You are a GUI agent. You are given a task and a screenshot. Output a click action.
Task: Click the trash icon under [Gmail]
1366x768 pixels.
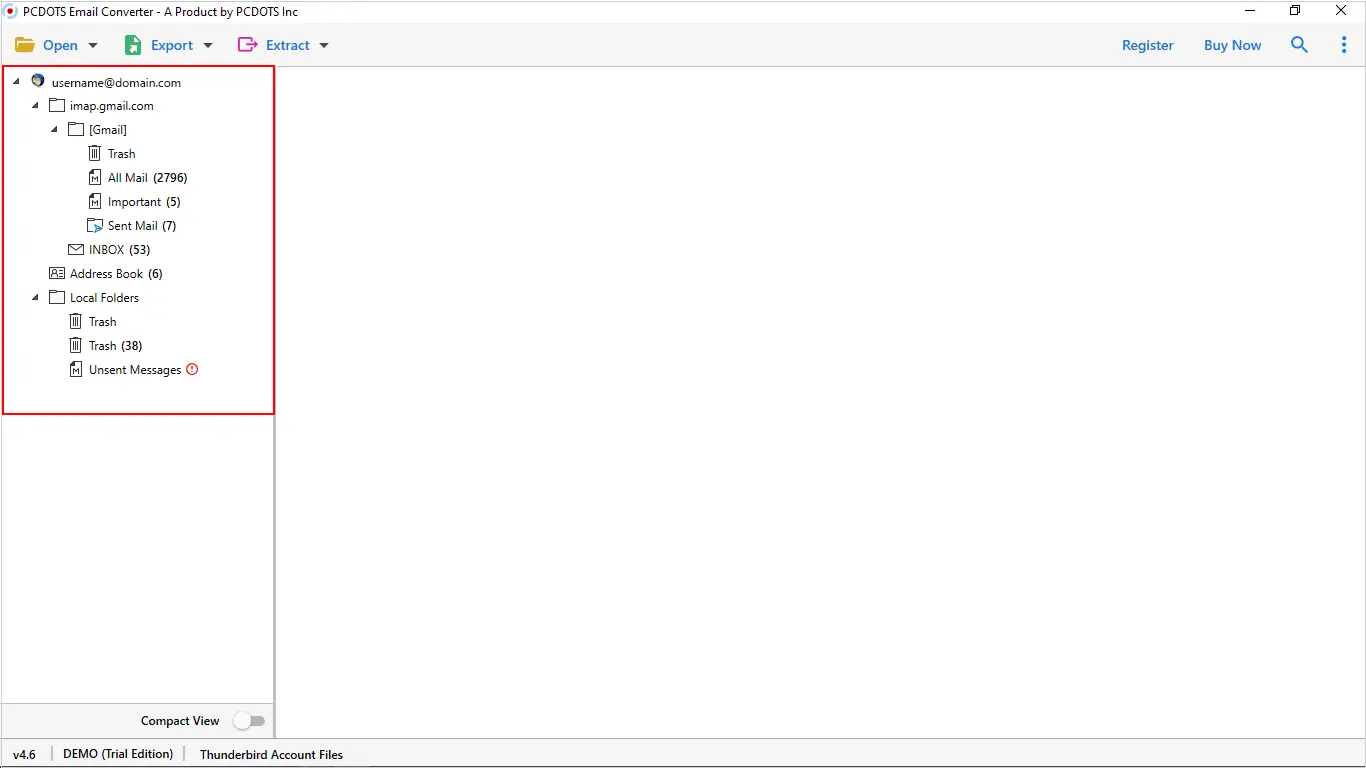click(95, 153)
